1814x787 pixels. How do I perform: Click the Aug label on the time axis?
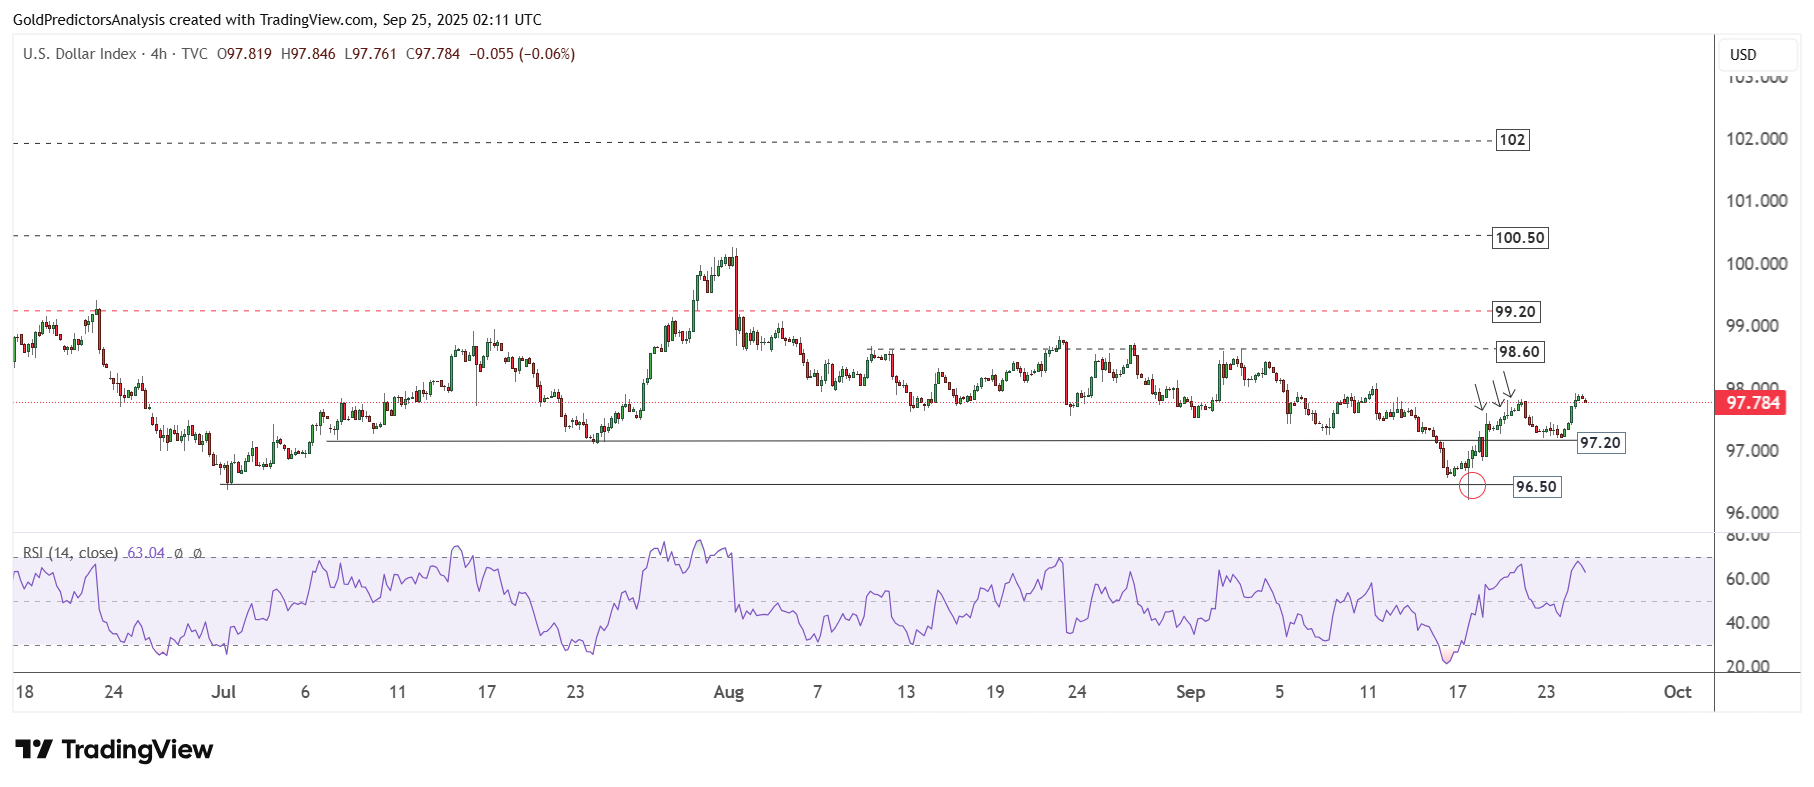click(x=728, y=692)
